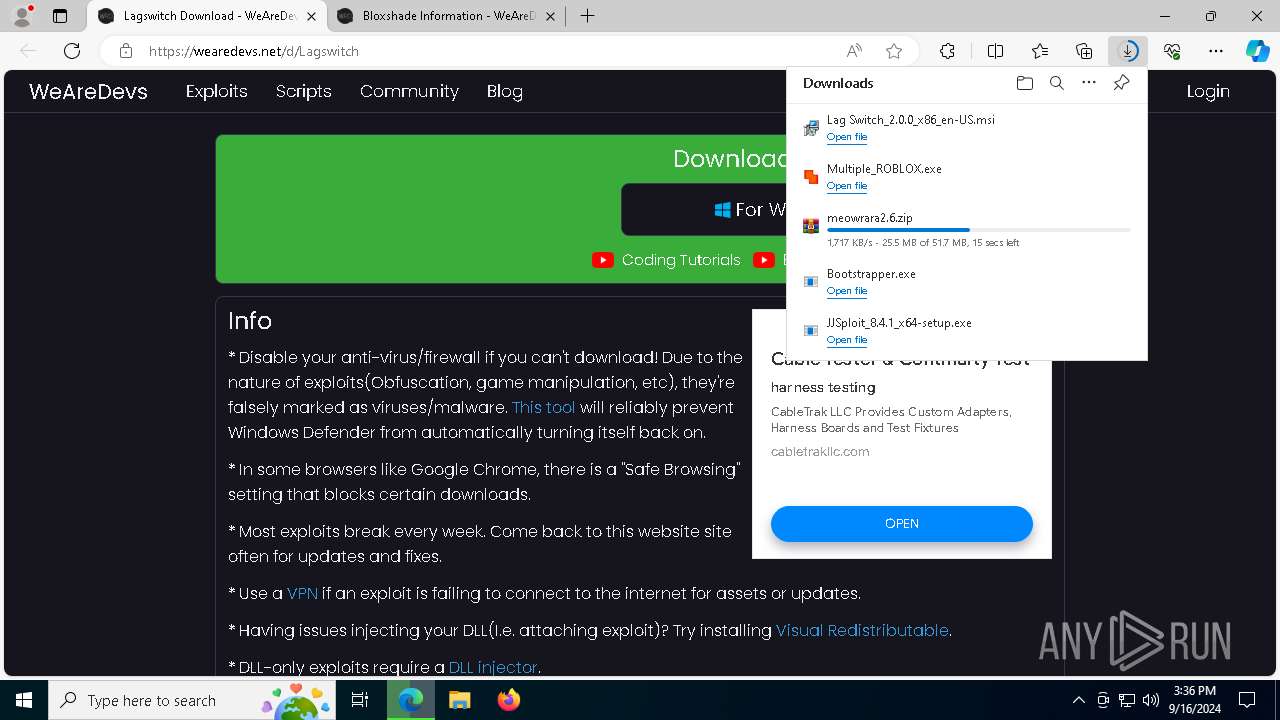This screenshot has width=1280, height=720.
Task: Open the Community menu
Action: click(x=409, y=91)
